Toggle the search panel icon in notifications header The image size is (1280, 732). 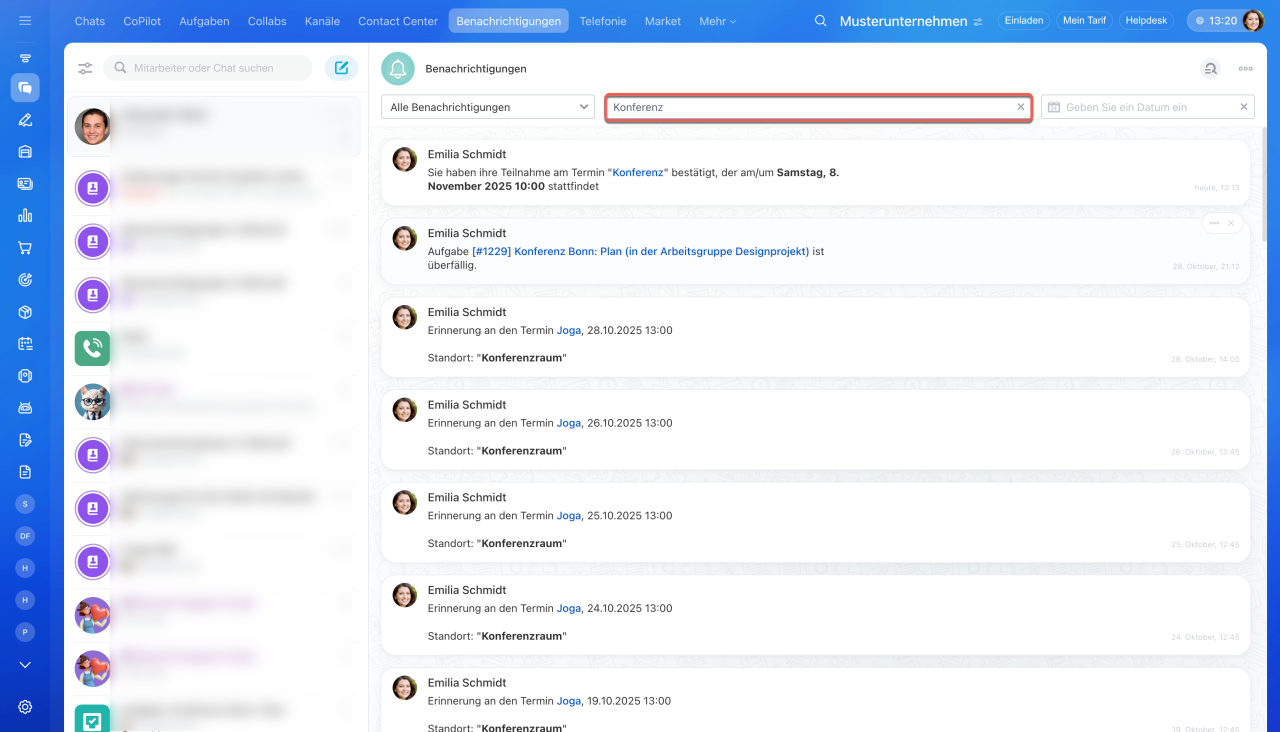coord(1210,69)
